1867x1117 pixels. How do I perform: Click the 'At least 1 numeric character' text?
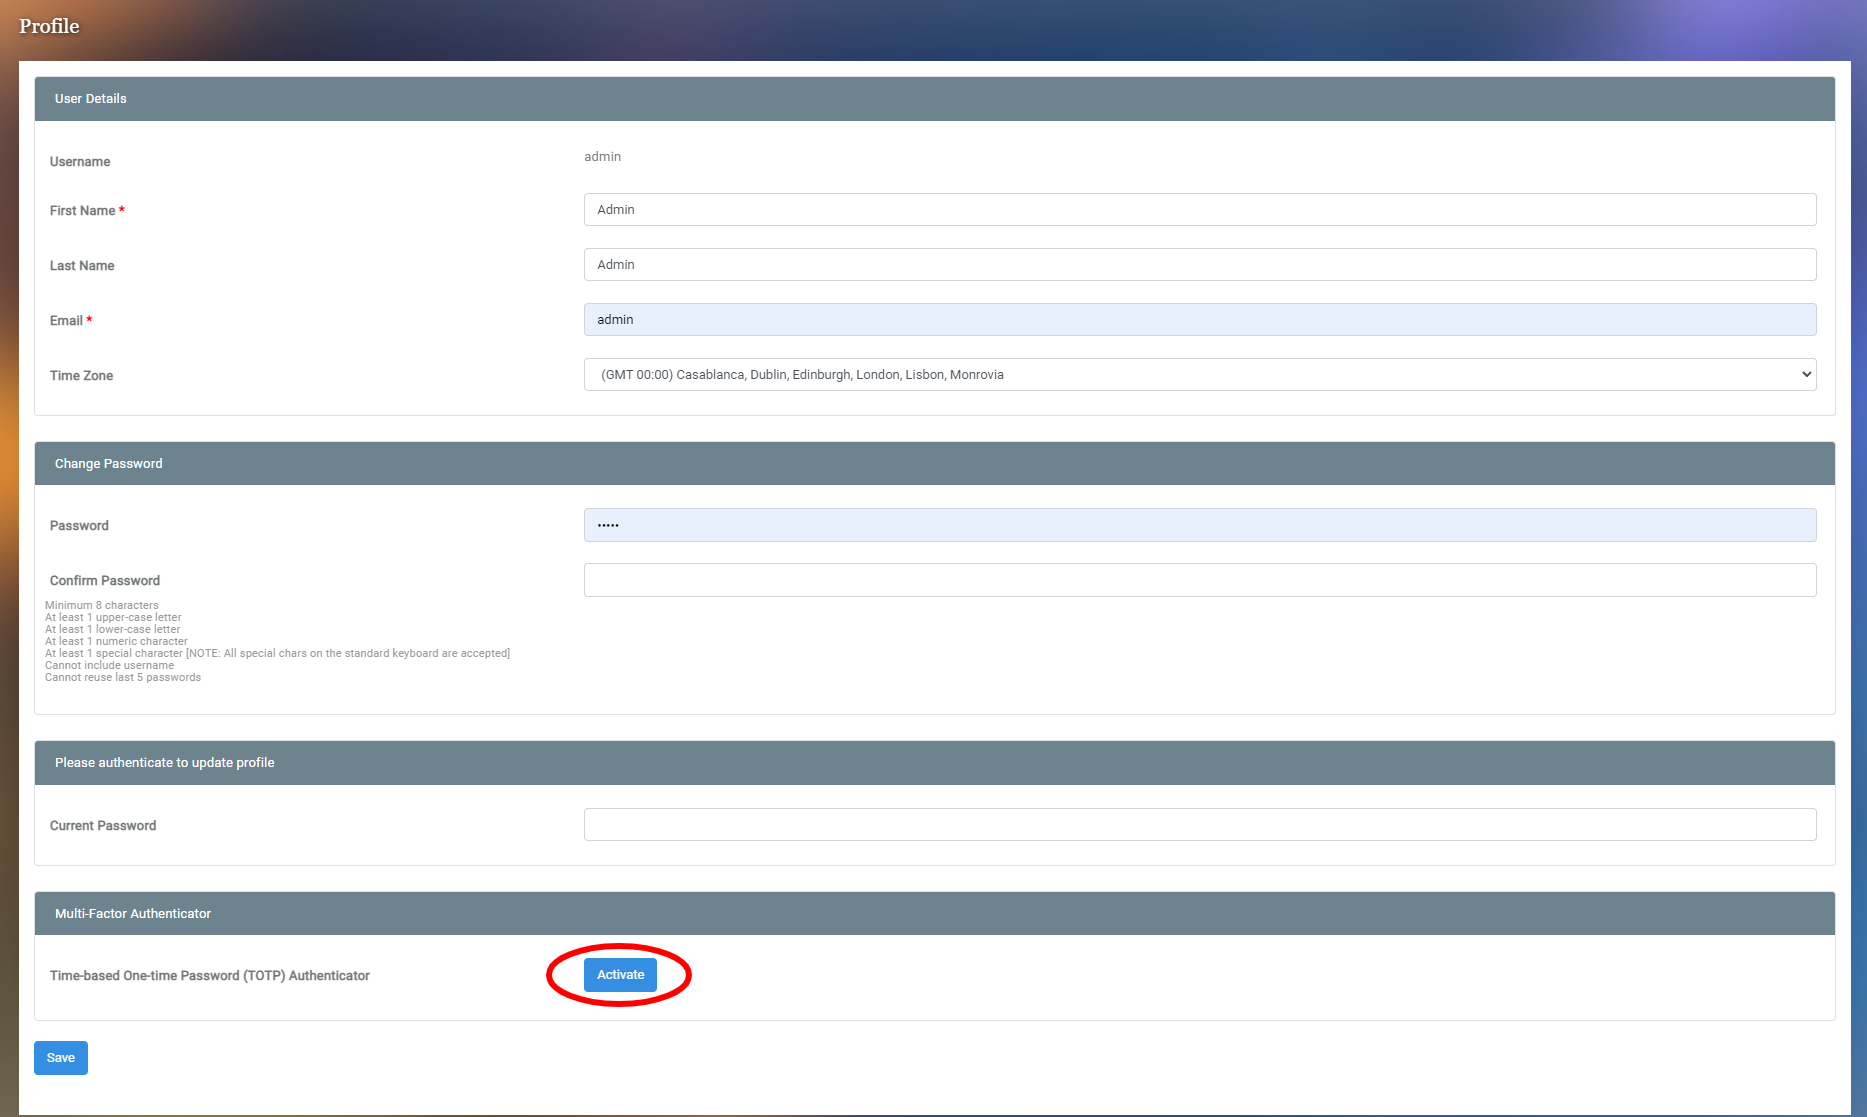tap(116, 641)
